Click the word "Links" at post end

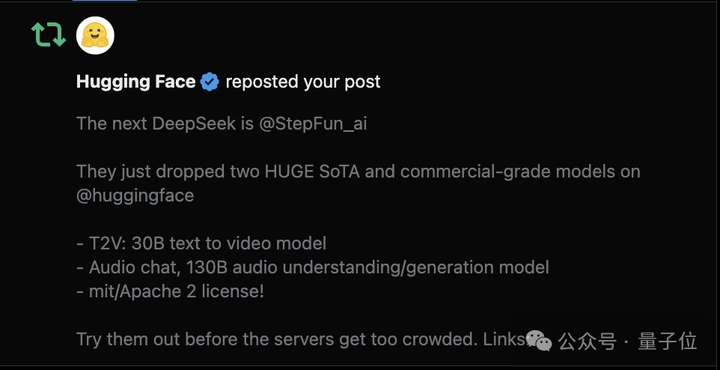coord(504,339)
